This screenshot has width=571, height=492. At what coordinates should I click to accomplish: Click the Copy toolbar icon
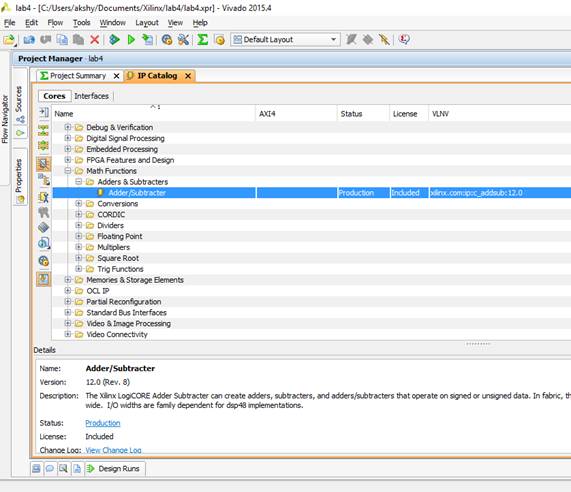point(62,39)
